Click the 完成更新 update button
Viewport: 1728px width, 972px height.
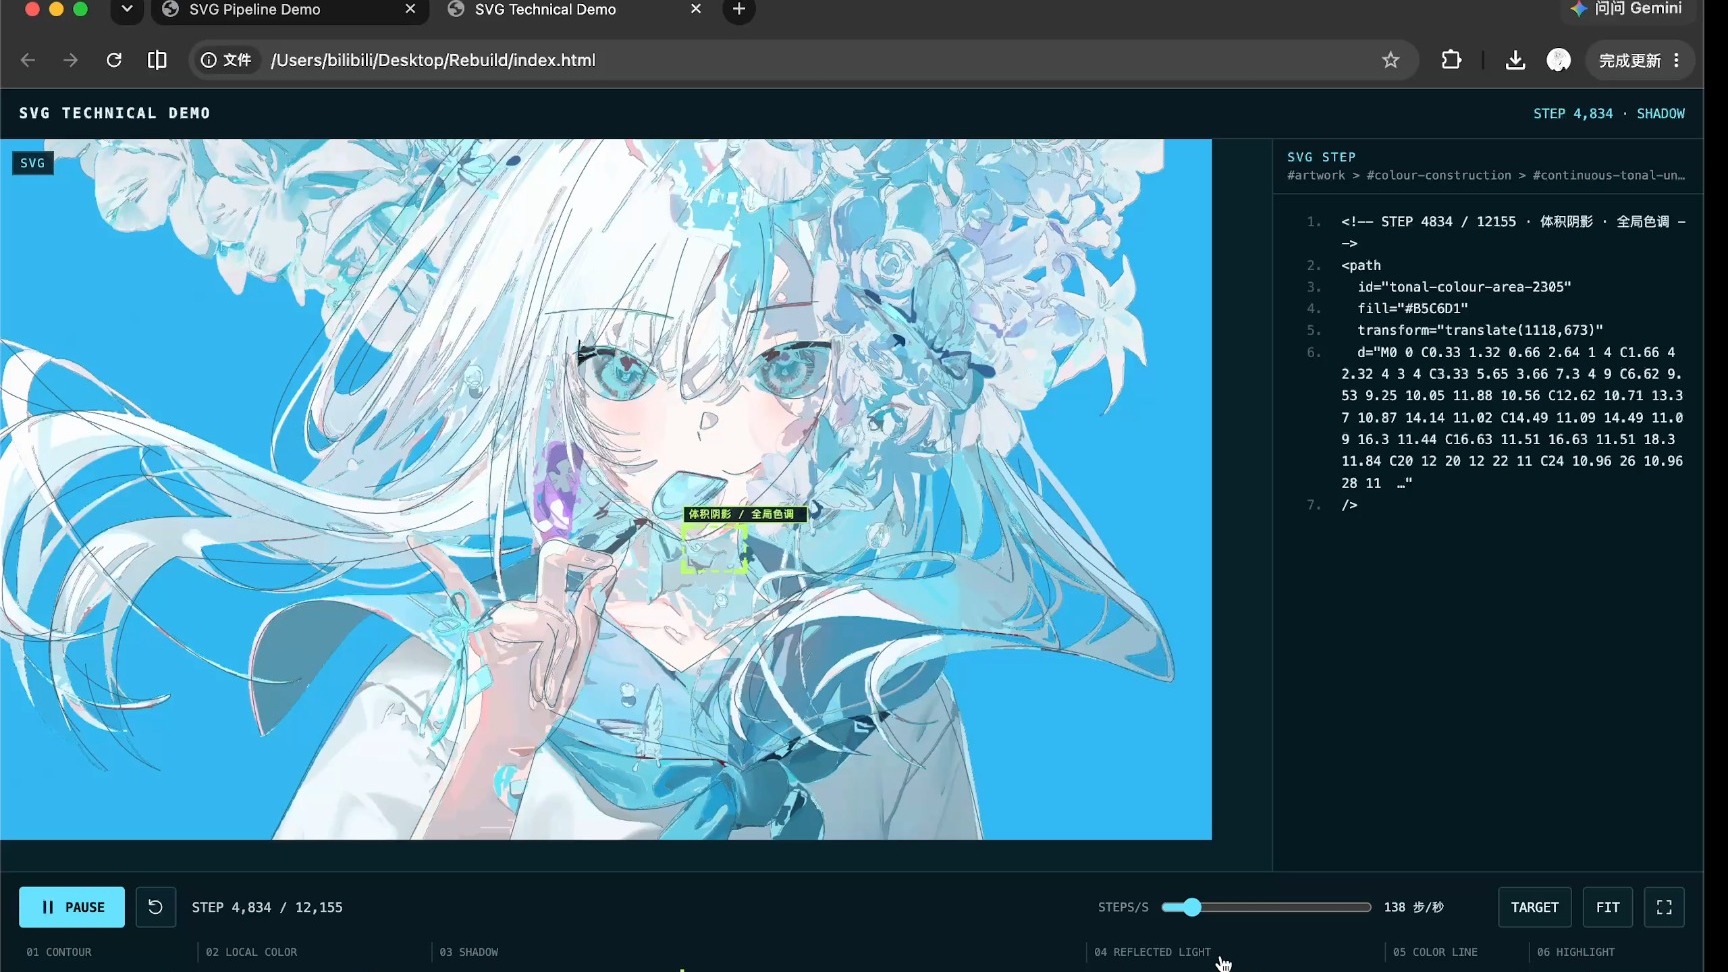1640,60
